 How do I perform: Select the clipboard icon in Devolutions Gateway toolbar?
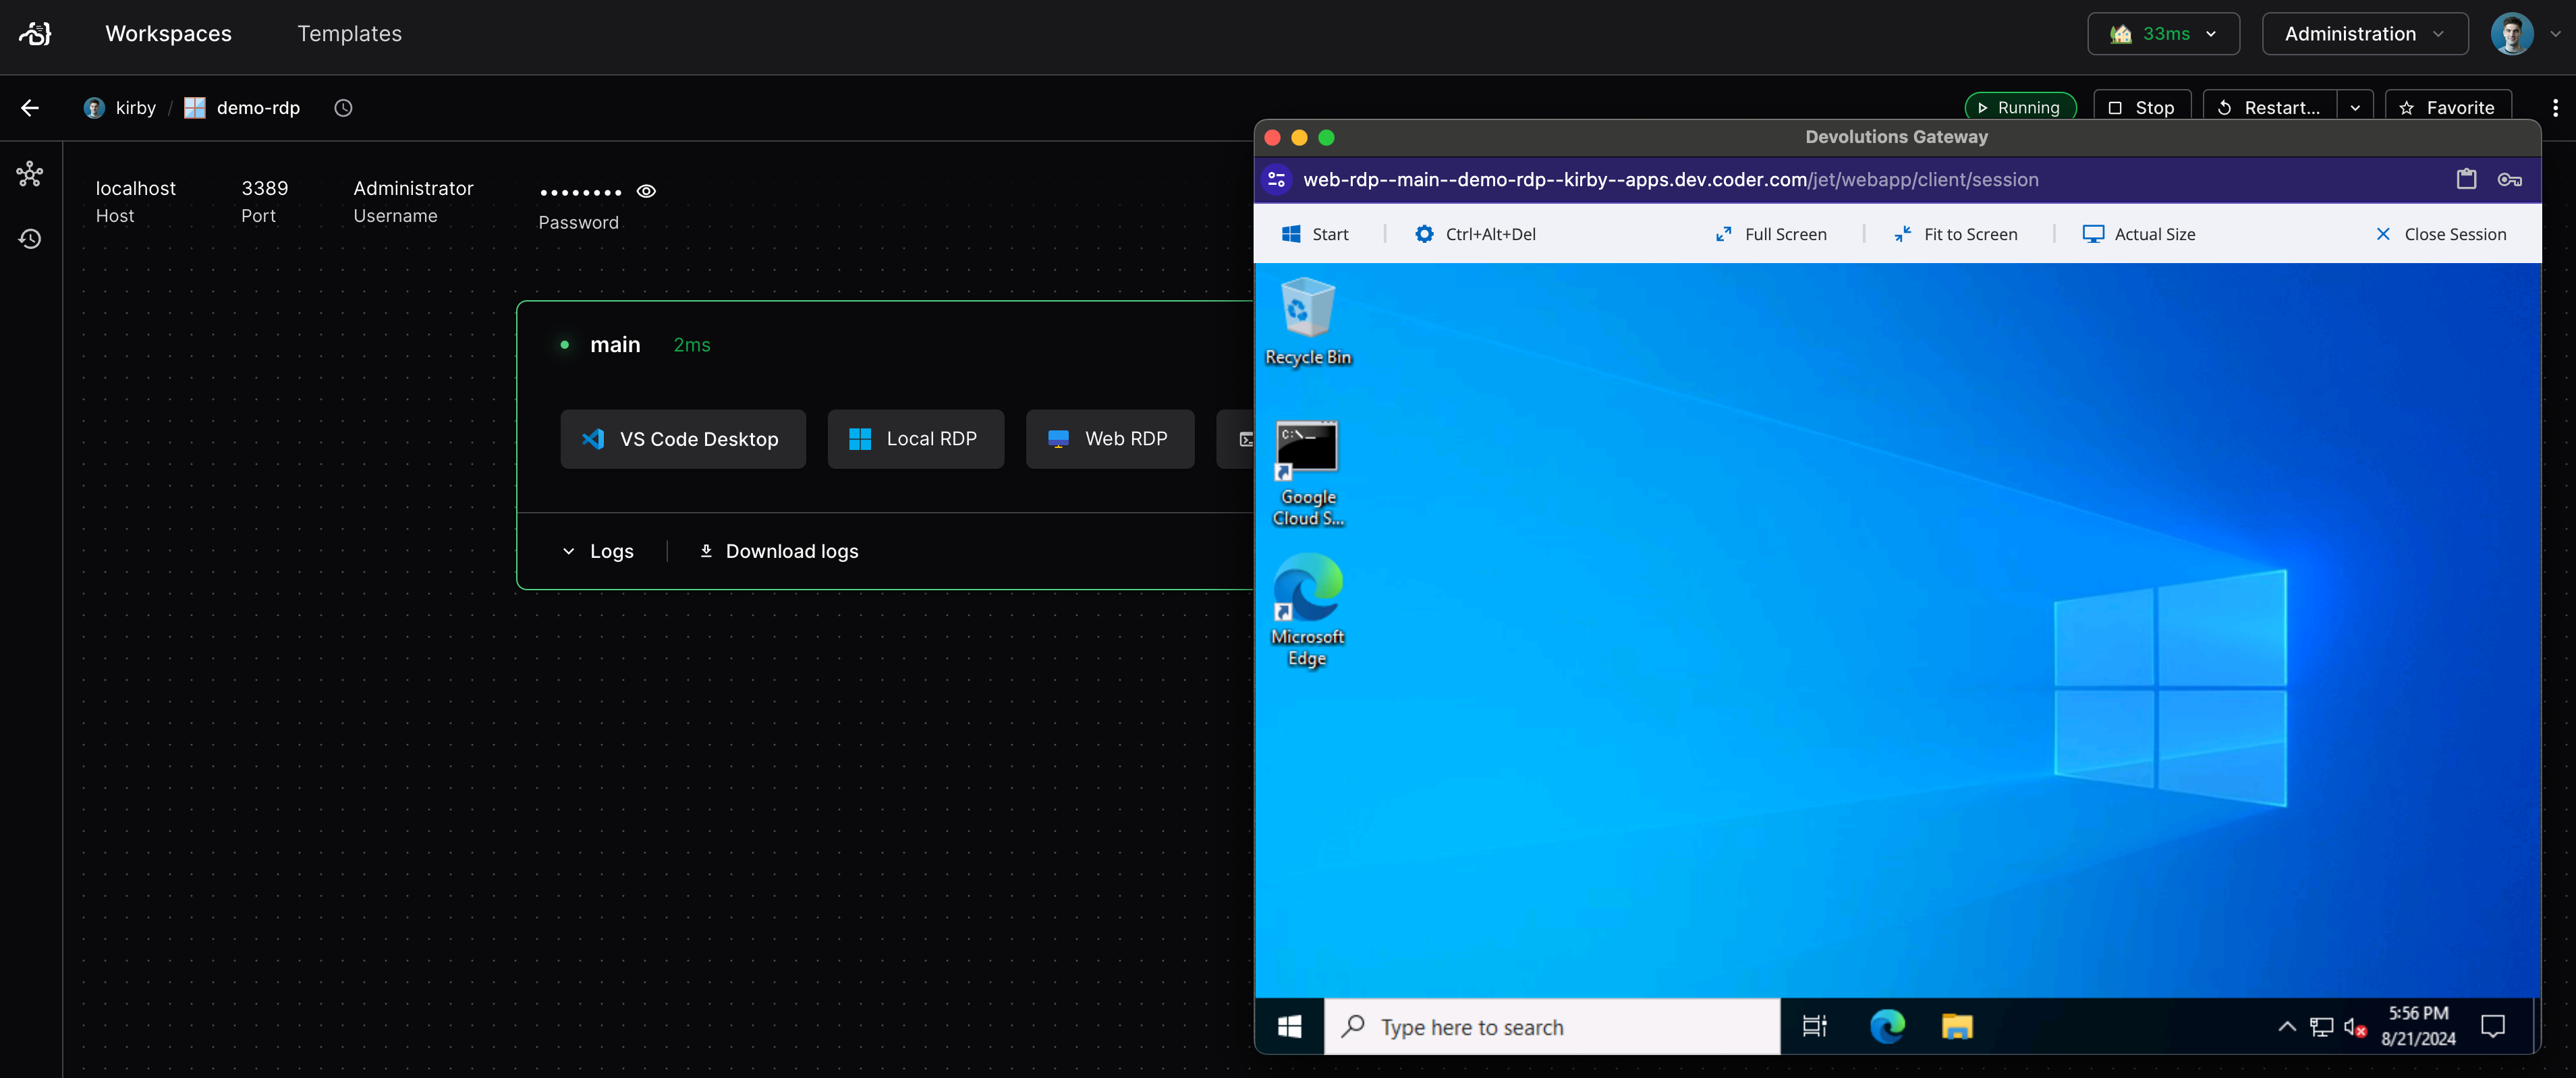click(x=2467, y=180)
